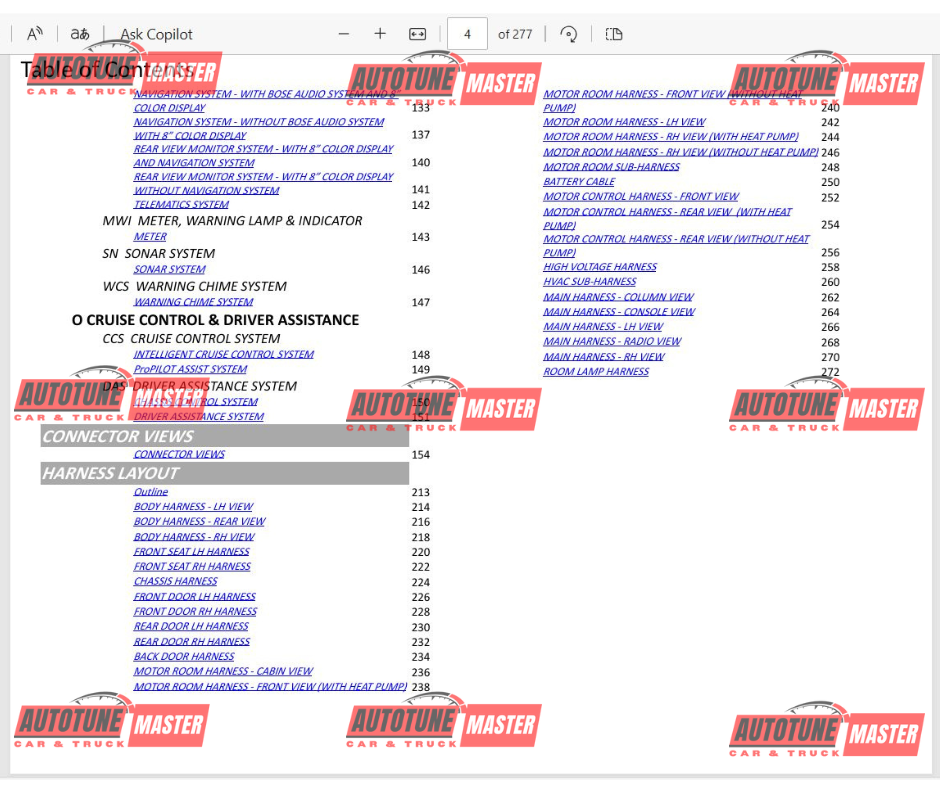Zoom in with the plus icon
This screenshot has height=788, width=940.
380,34
